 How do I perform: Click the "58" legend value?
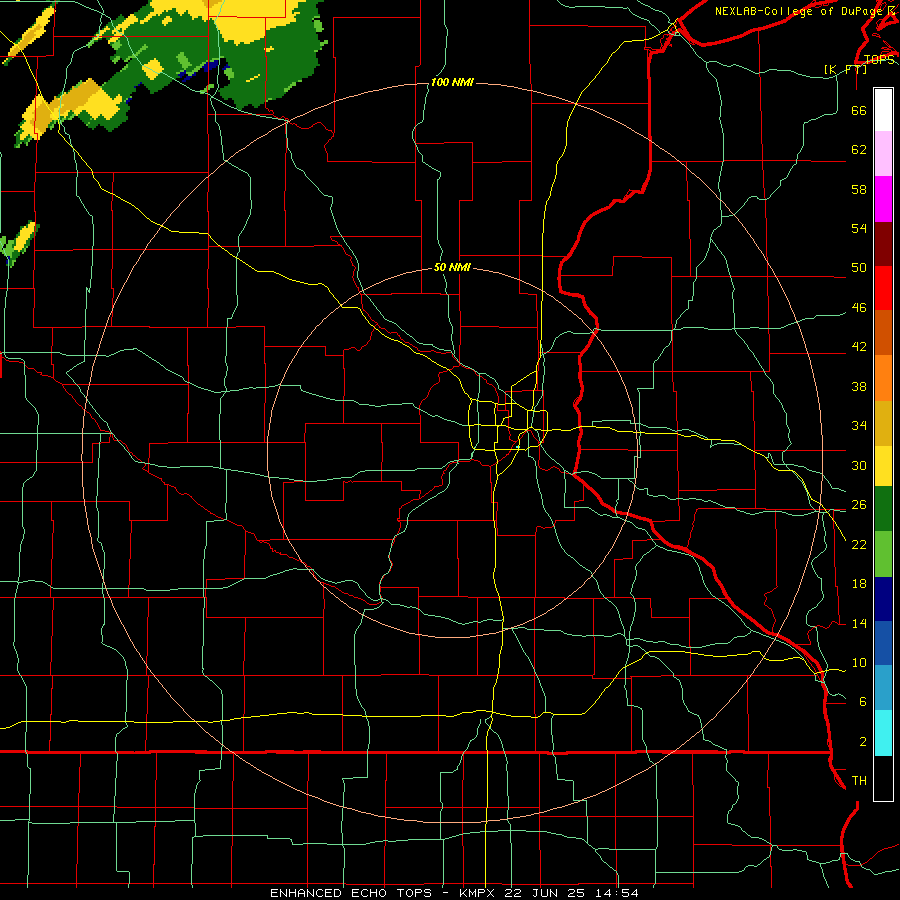click(x=859, y=189)
